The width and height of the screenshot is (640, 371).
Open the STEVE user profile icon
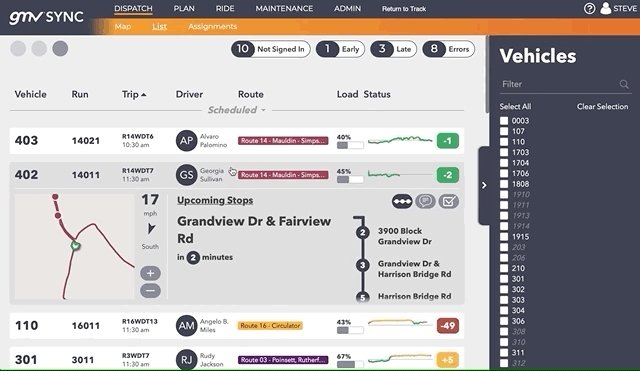point(606,8)
